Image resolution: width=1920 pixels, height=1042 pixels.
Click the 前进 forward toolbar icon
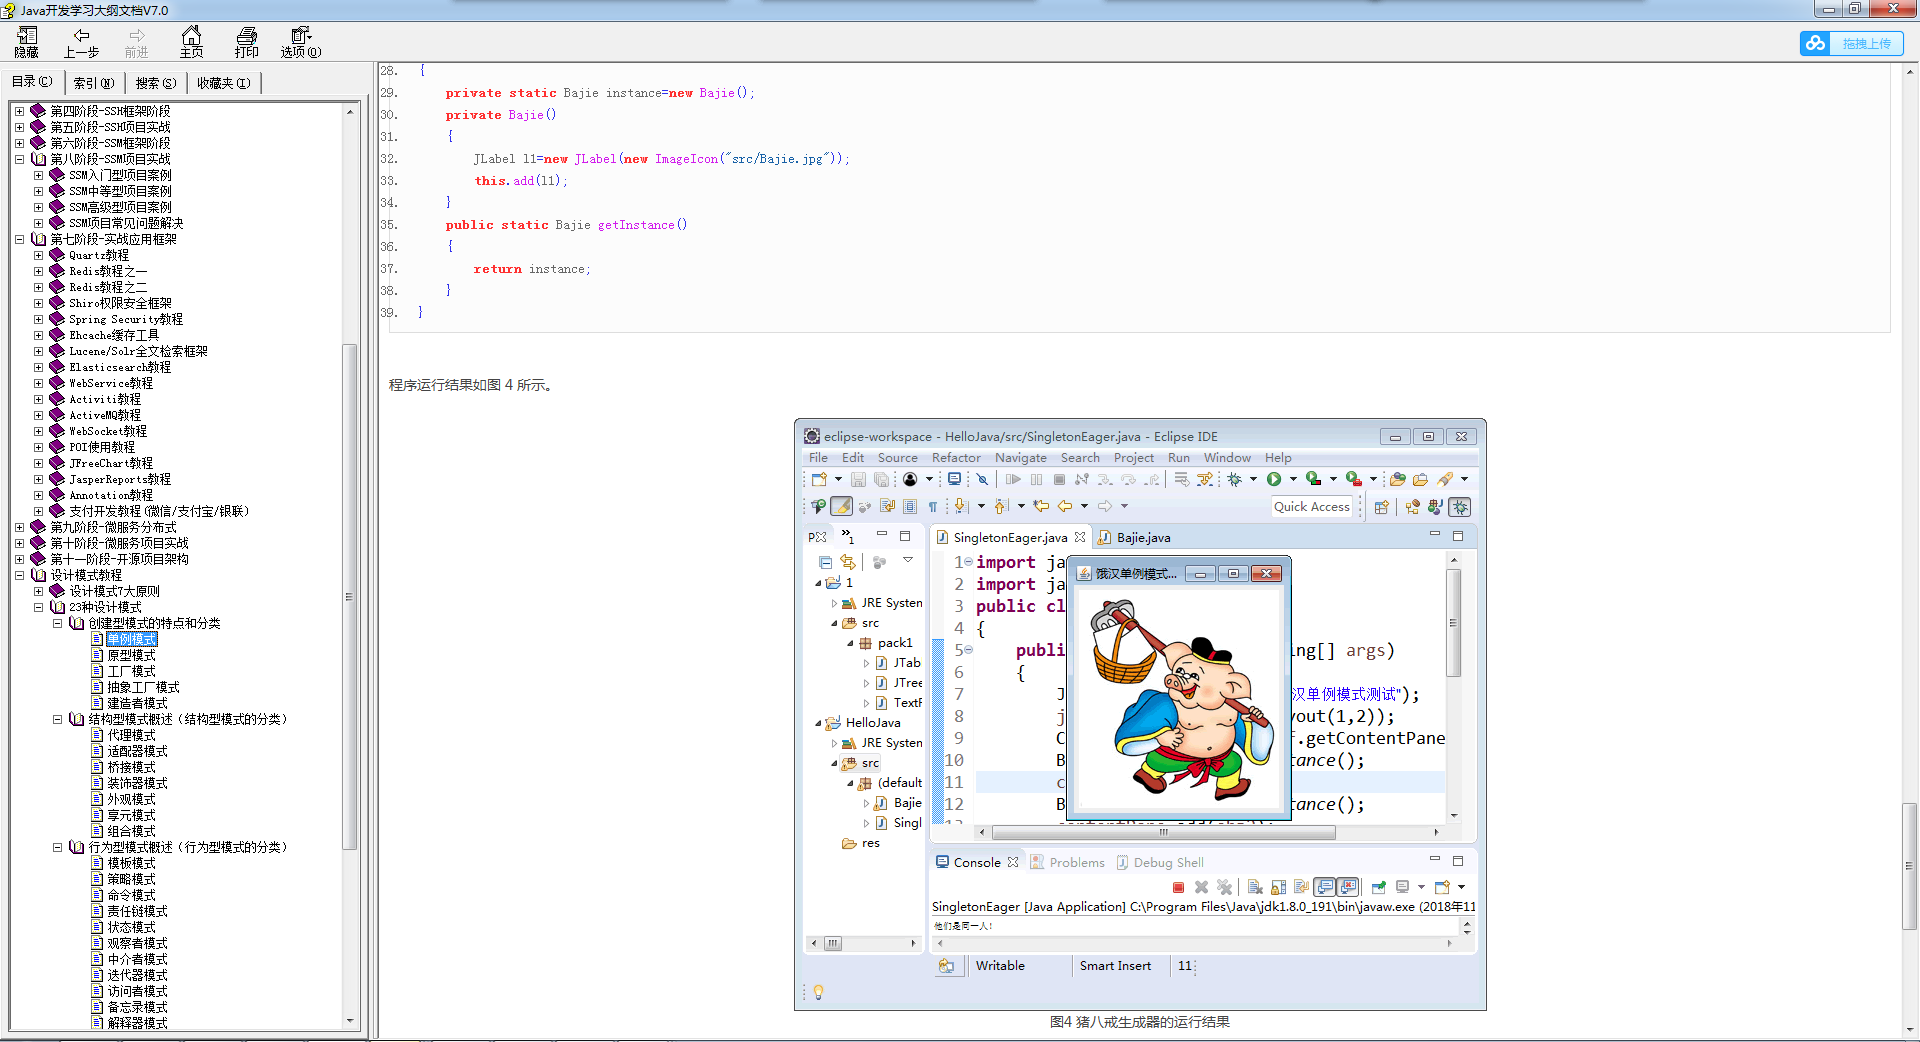[x=137, y=43]
